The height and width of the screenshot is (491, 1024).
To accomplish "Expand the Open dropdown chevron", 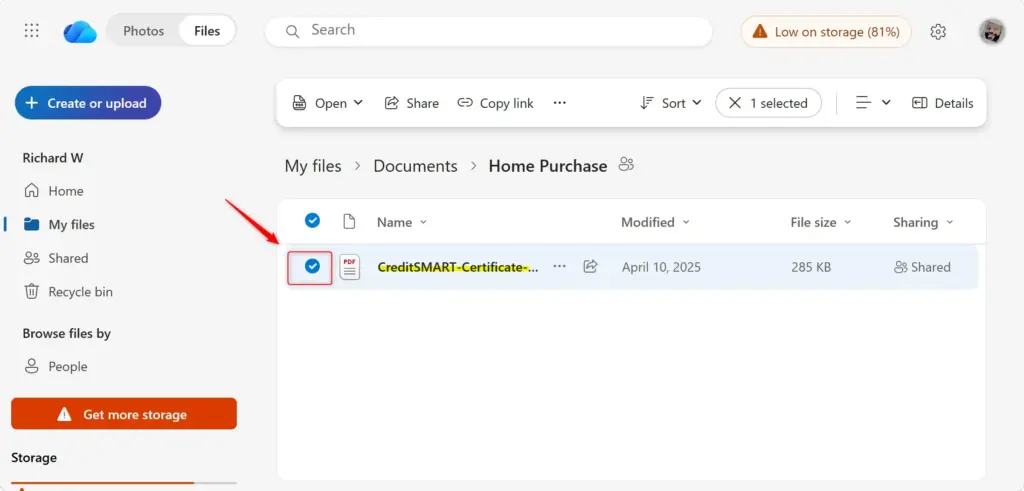I will pos(358,103).
